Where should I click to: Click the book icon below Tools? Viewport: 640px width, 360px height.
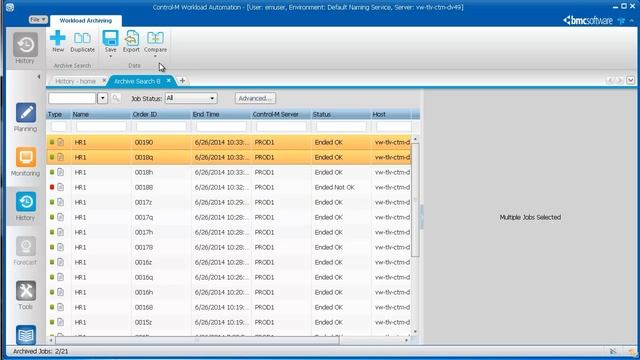tap(26, 335)
